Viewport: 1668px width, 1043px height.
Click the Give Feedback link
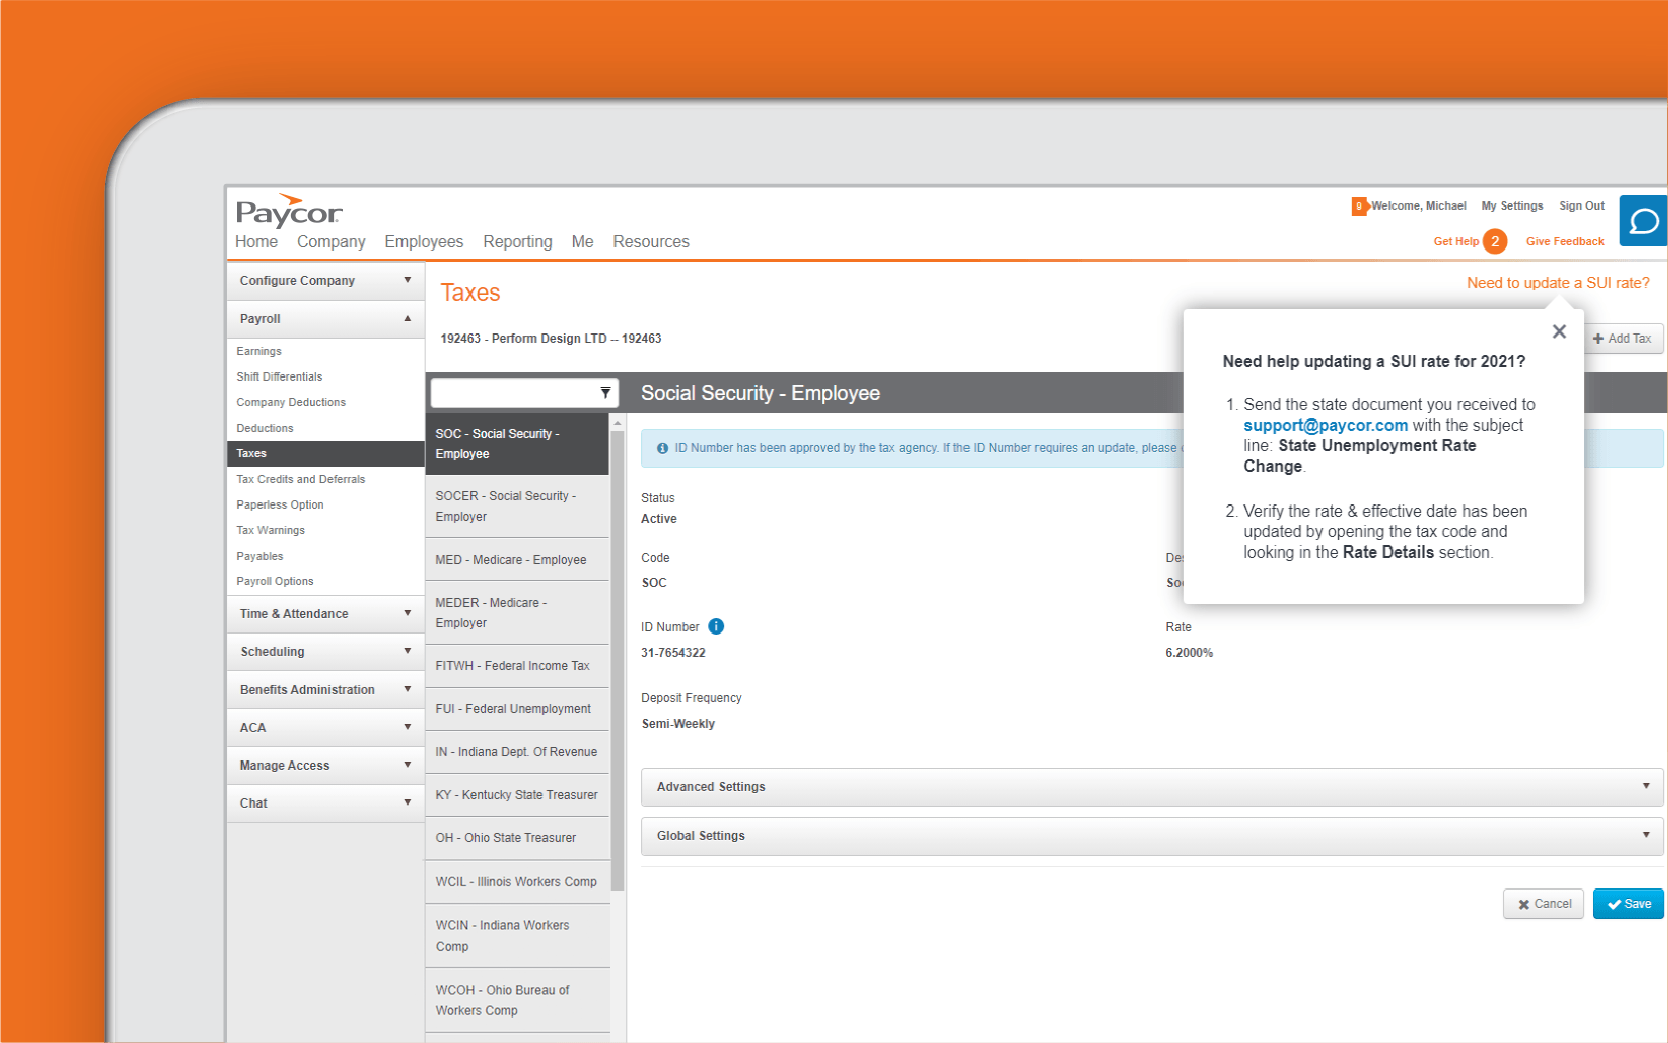tap(1565, 241)
